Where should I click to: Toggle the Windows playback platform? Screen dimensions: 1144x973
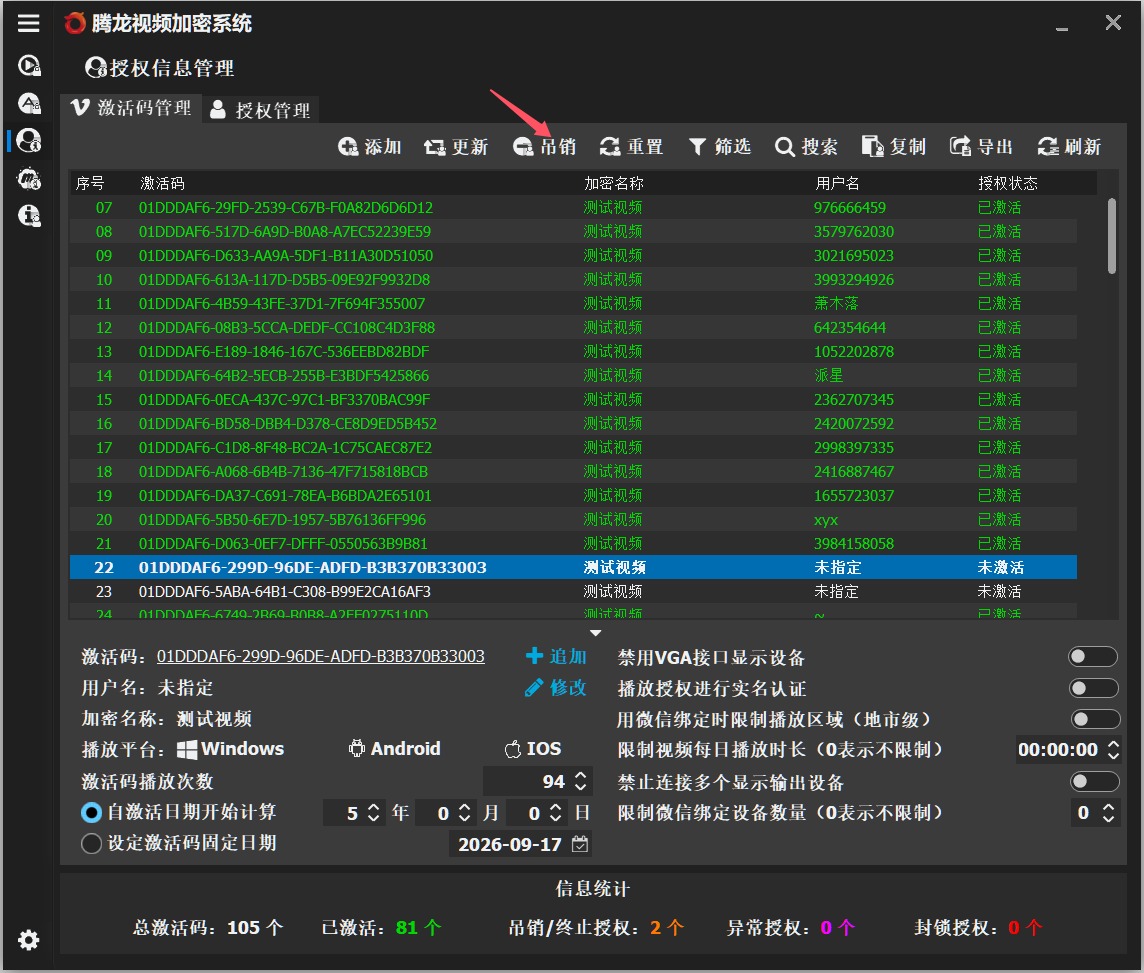click(231, 749)
